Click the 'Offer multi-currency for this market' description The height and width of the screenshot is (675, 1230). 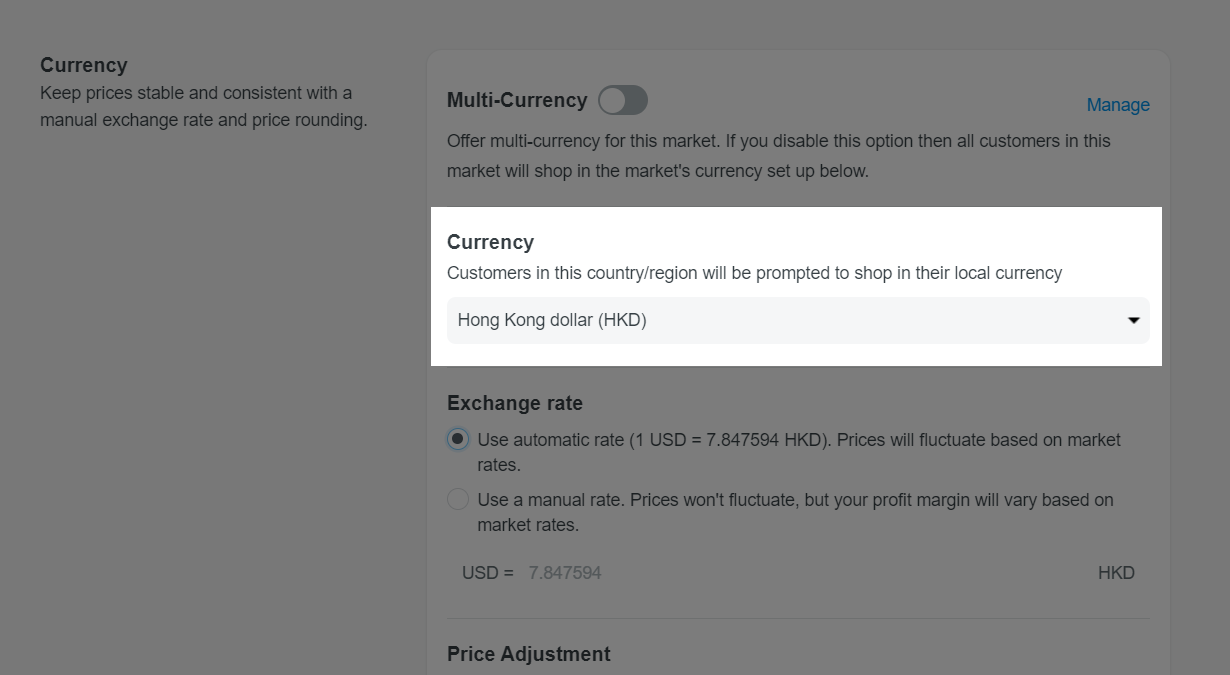pyautogui.click(x=779, y=156)
